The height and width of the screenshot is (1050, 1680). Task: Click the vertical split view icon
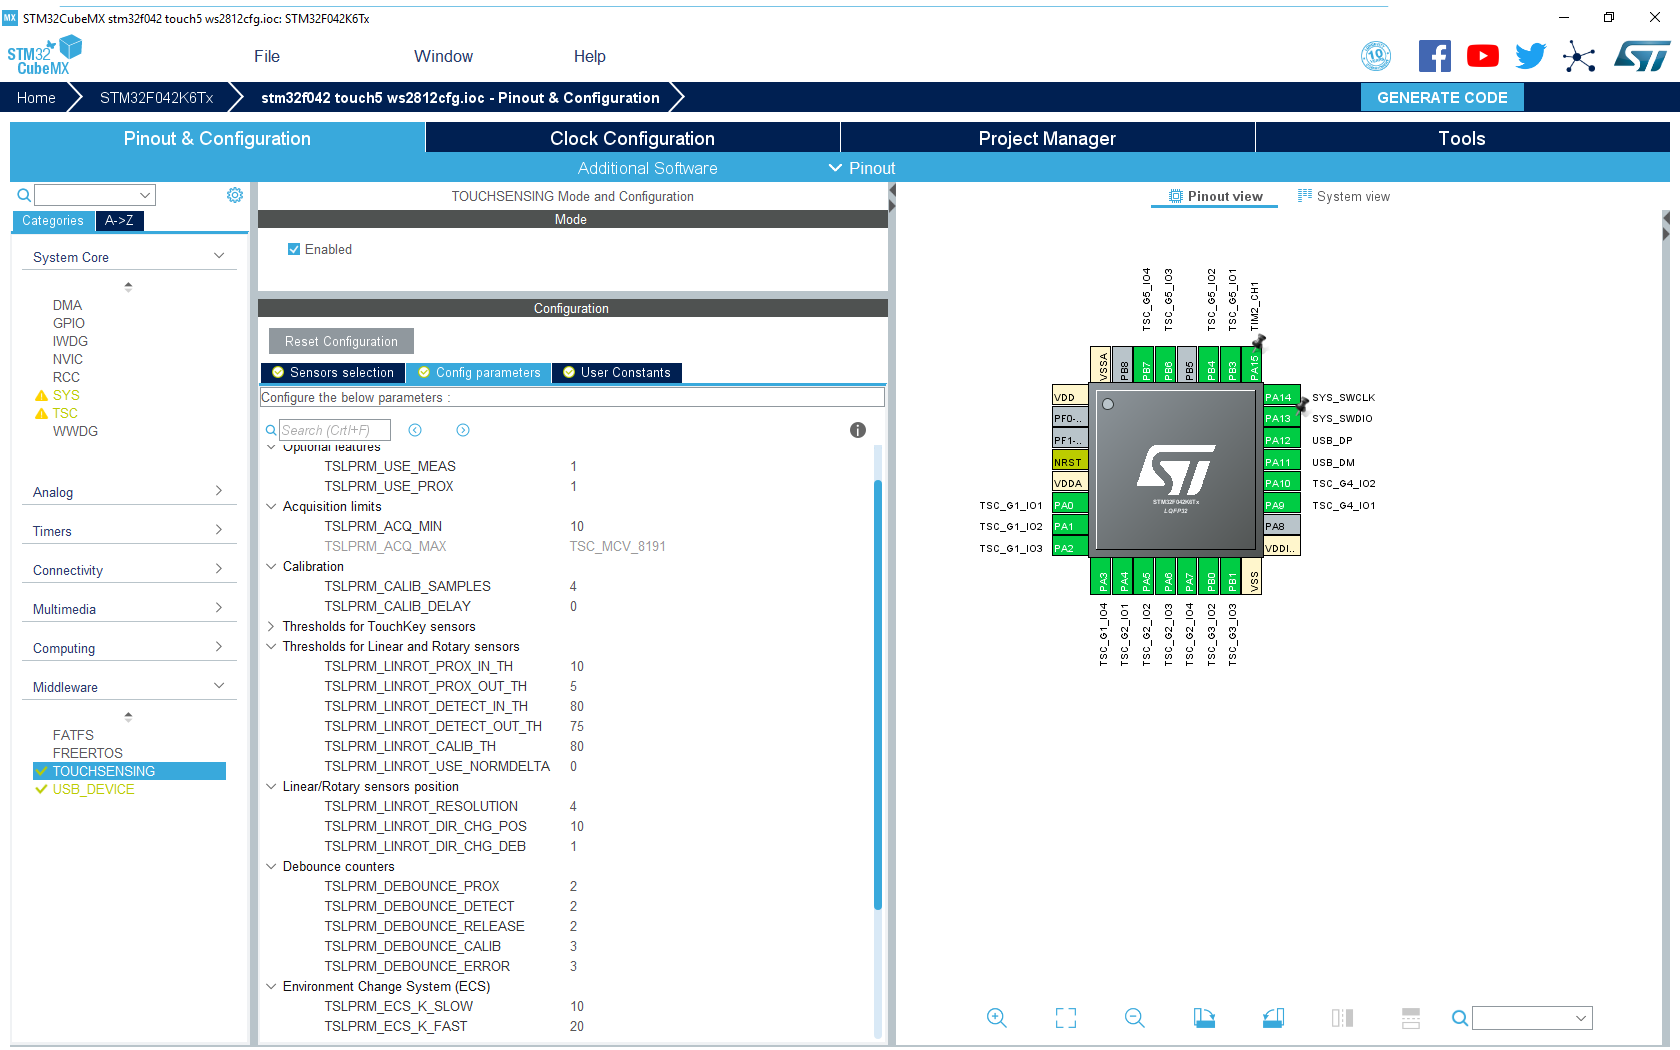(1342, 1018)
